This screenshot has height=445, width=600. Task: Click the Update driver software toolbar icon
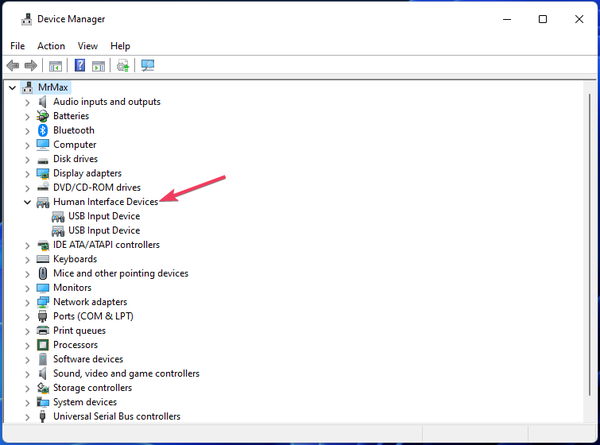pos(122,66)
